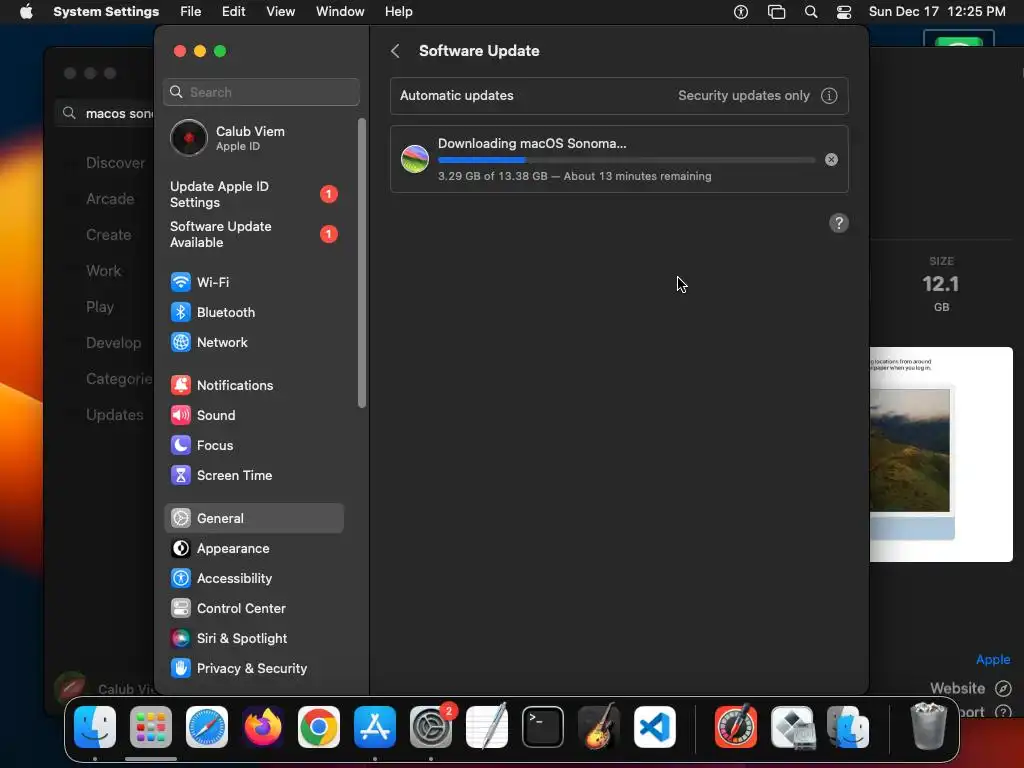The width and height of the screenshot is (1024, 768).
Task: Cancel the macOS Sonoma download
Action: click(831, 159)
